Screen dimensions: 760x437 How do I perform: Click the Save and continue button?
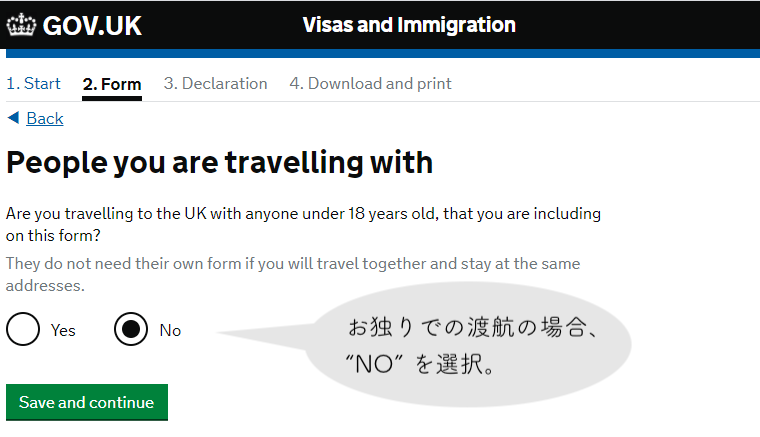pos(87,402)
